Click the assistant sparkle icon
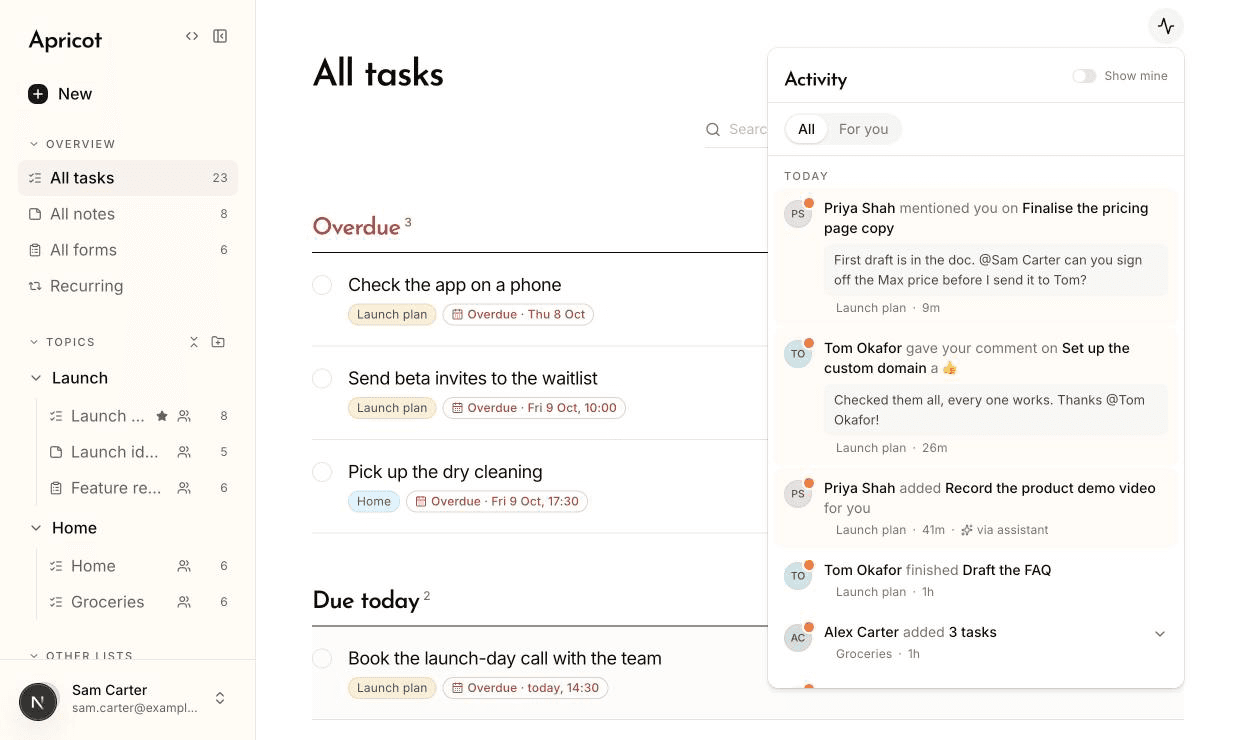Screen dimensions: 1240x740 click(967, 530)
